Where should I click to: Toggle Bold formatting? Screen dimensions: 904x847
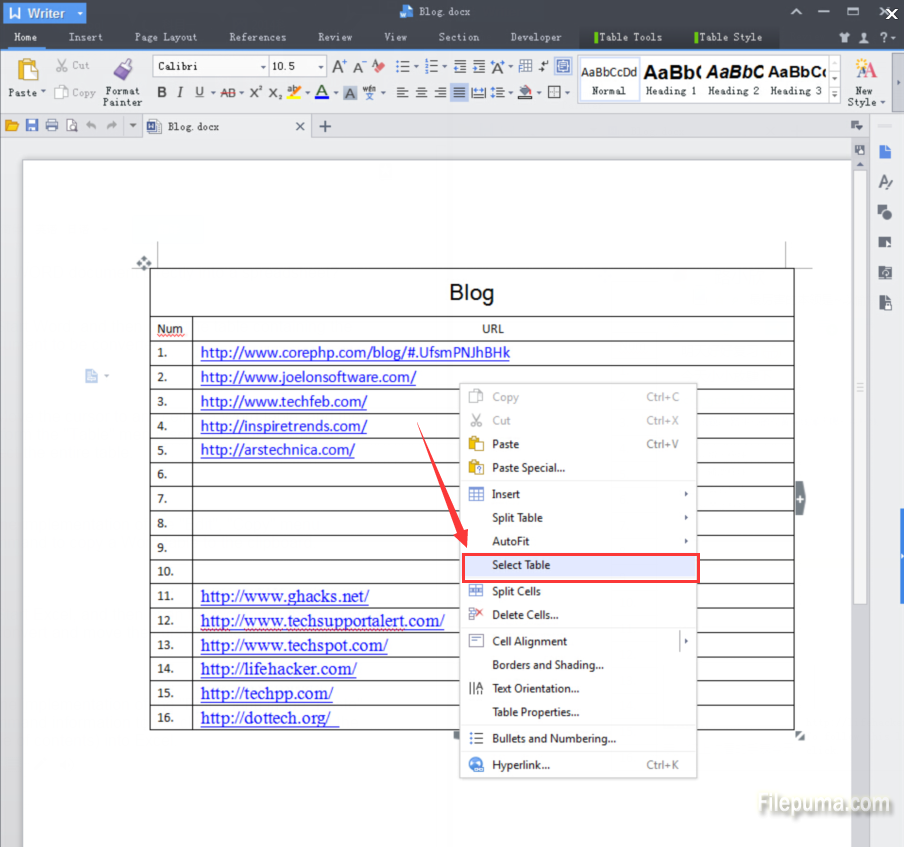pyautogui.click(x=162, y=93)
